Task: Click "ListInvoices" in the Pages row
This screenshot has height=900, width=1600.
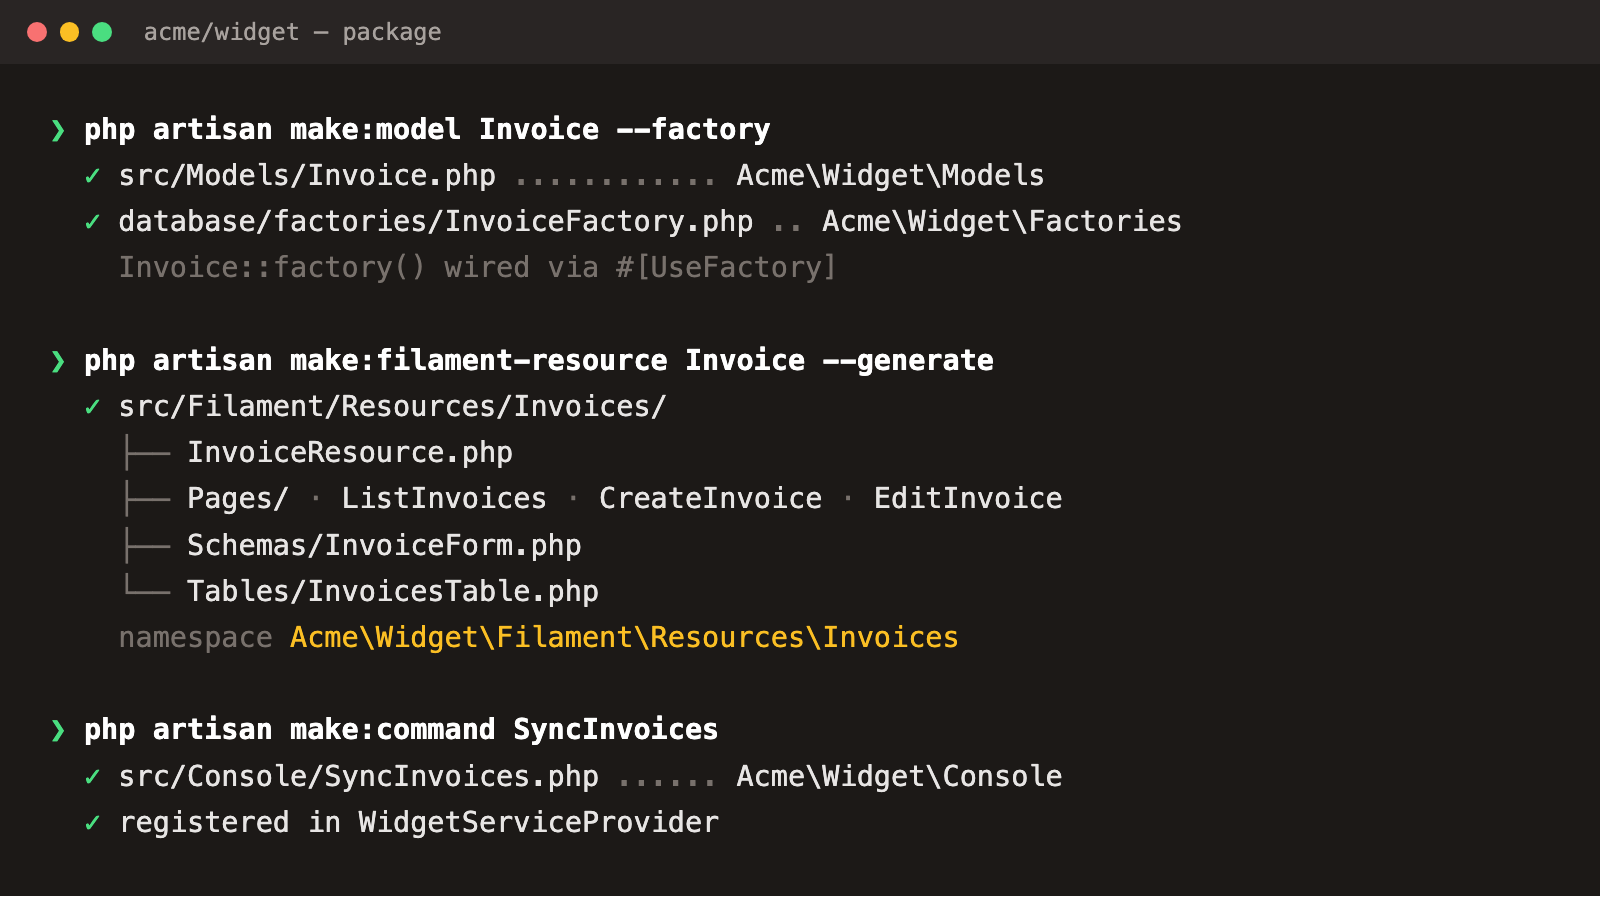Action: point(444,499)
